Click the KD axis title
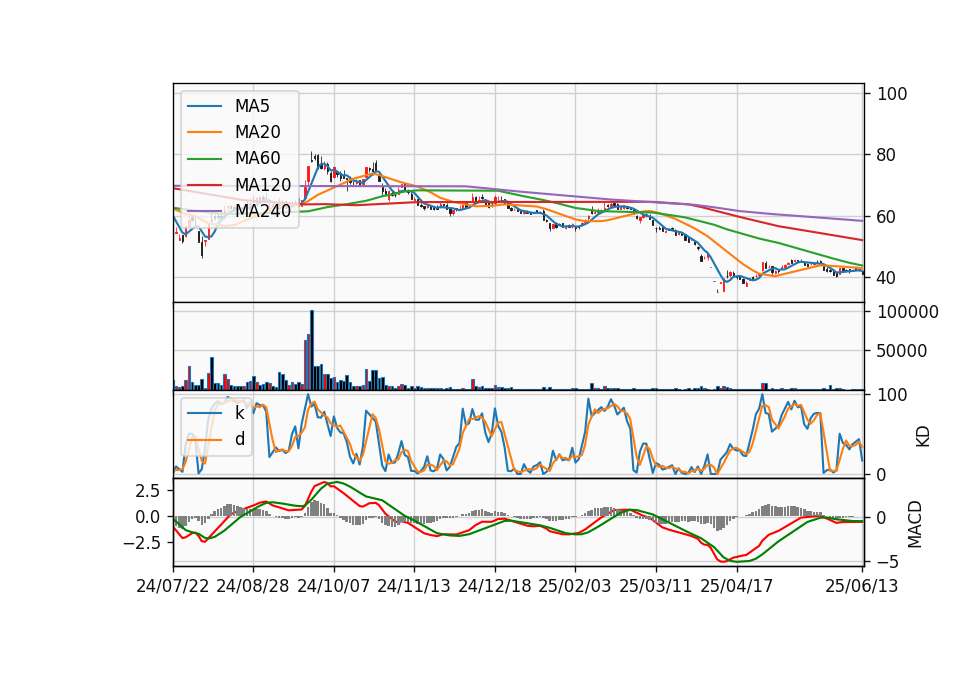960x690 pixels. point(923,437)
